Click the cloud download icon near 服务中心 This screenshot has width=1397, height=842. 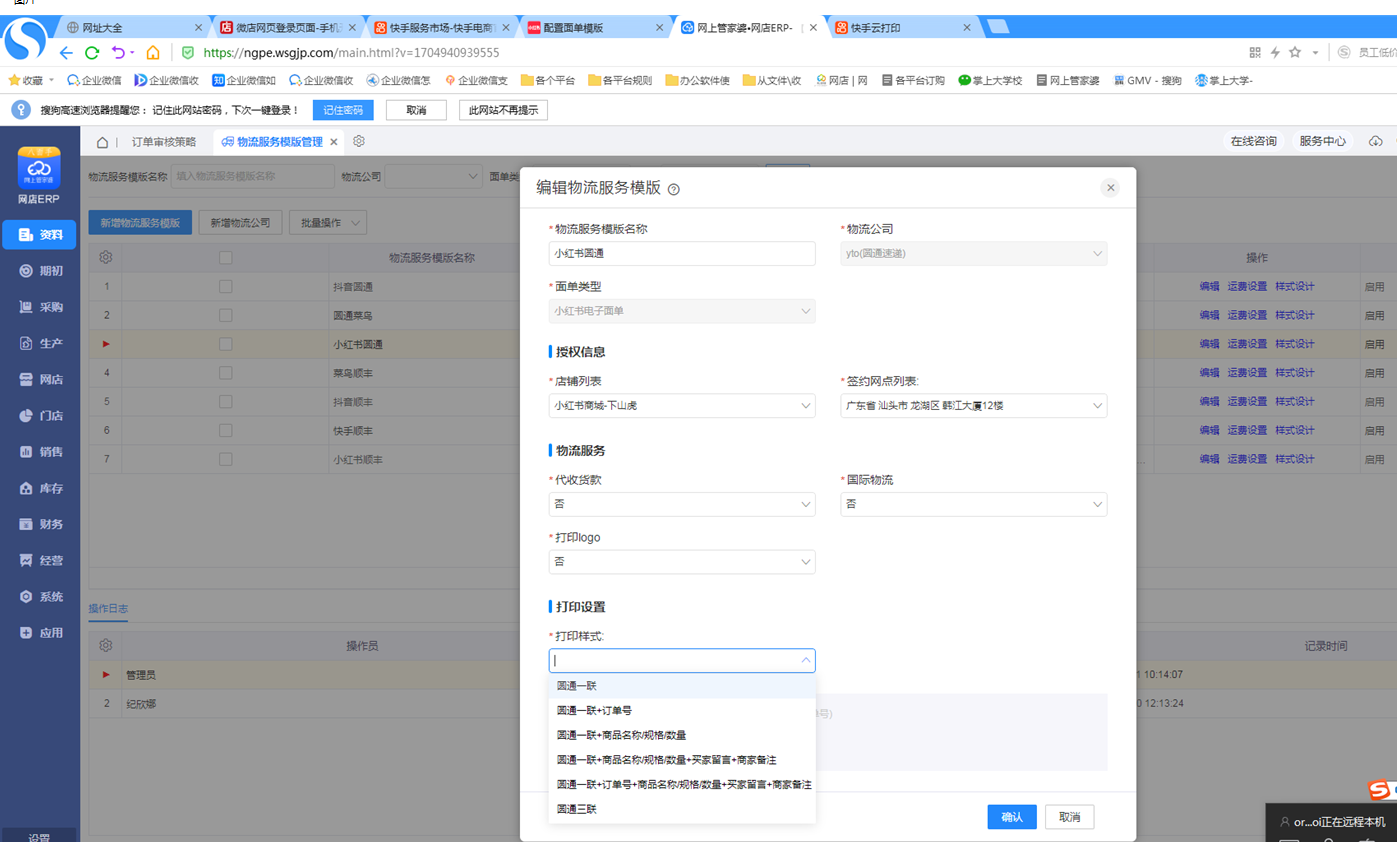point(1375,141)
